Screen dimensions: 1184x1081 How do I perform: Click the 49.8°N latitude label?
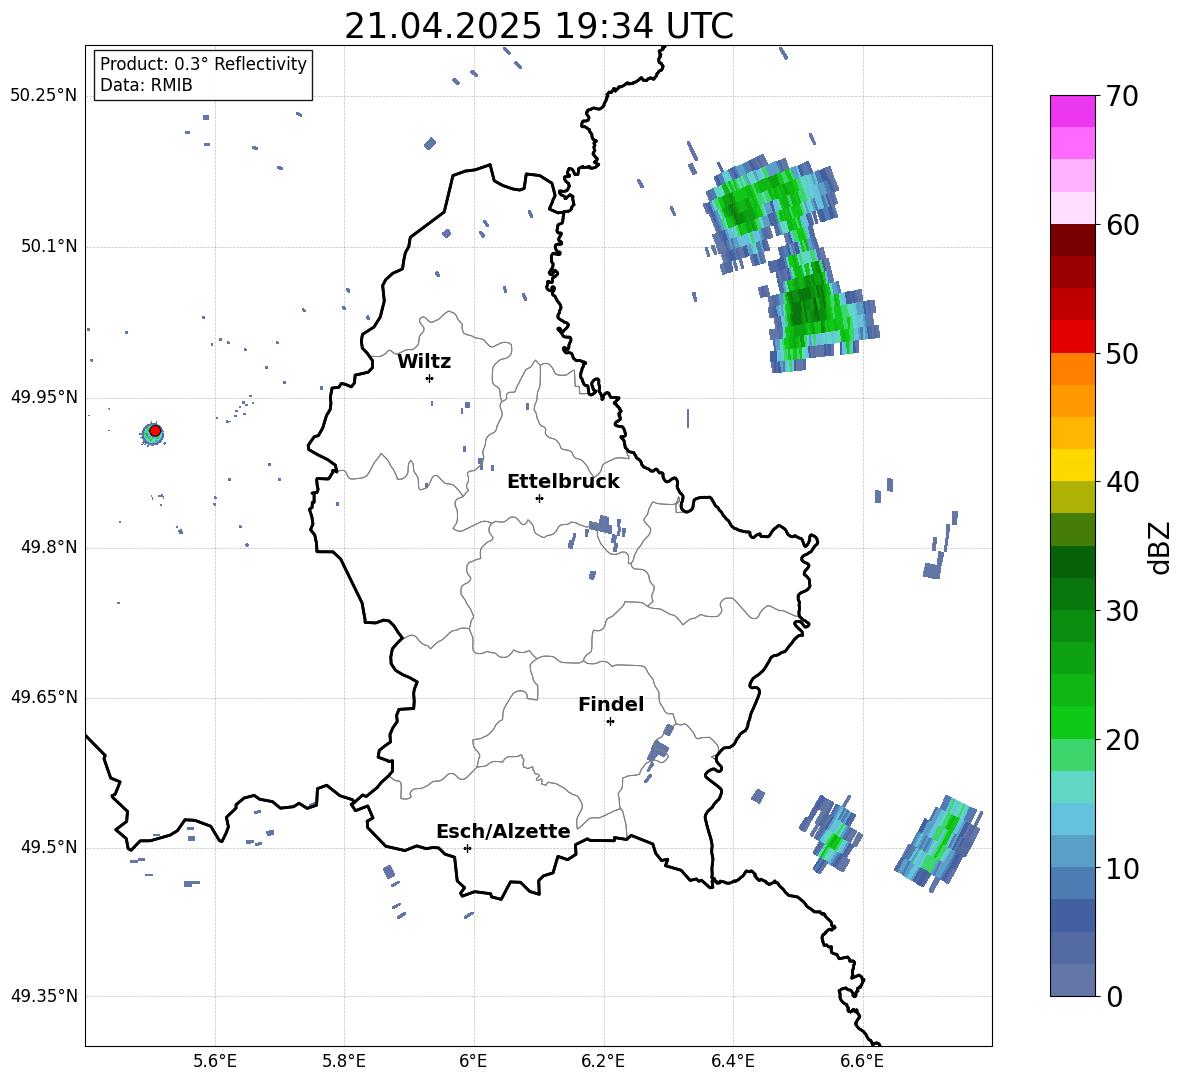coord(49,547)
